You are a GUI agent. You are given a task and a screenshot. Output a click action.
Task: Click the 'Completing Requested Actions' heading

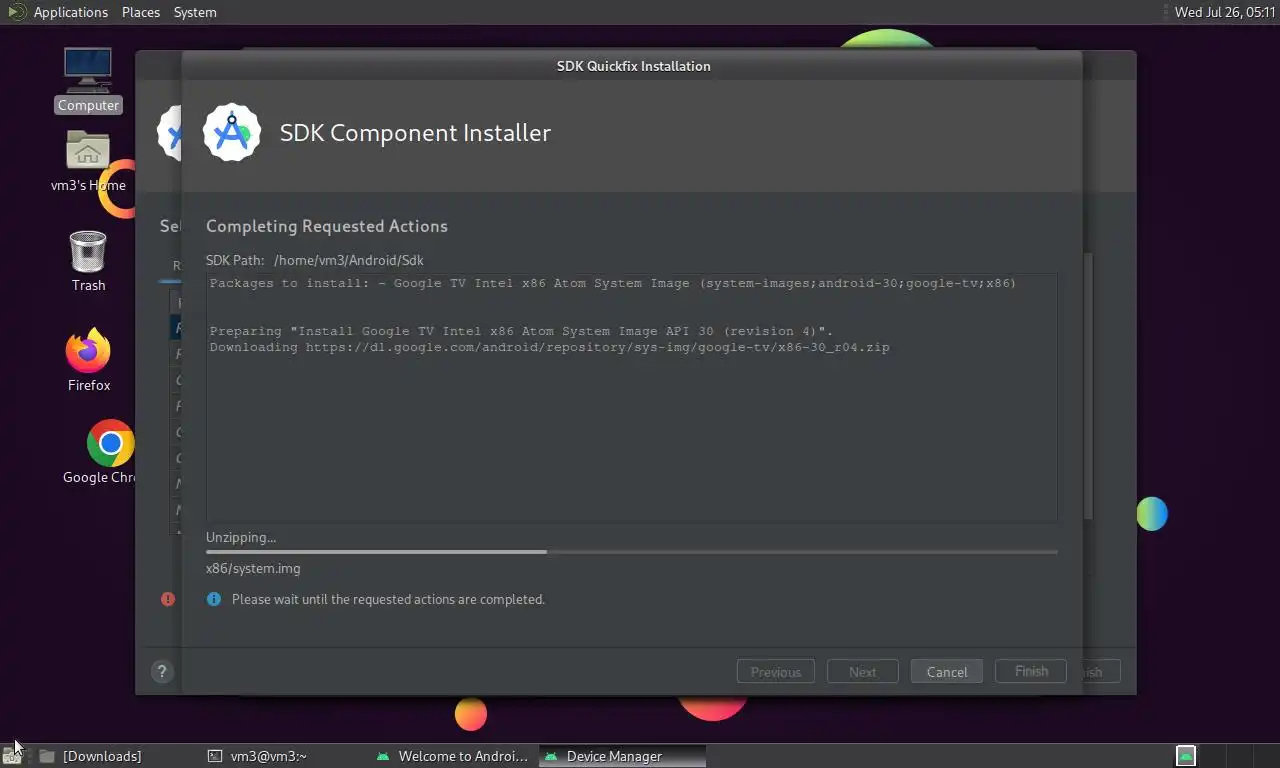click(x=327, y=226)
